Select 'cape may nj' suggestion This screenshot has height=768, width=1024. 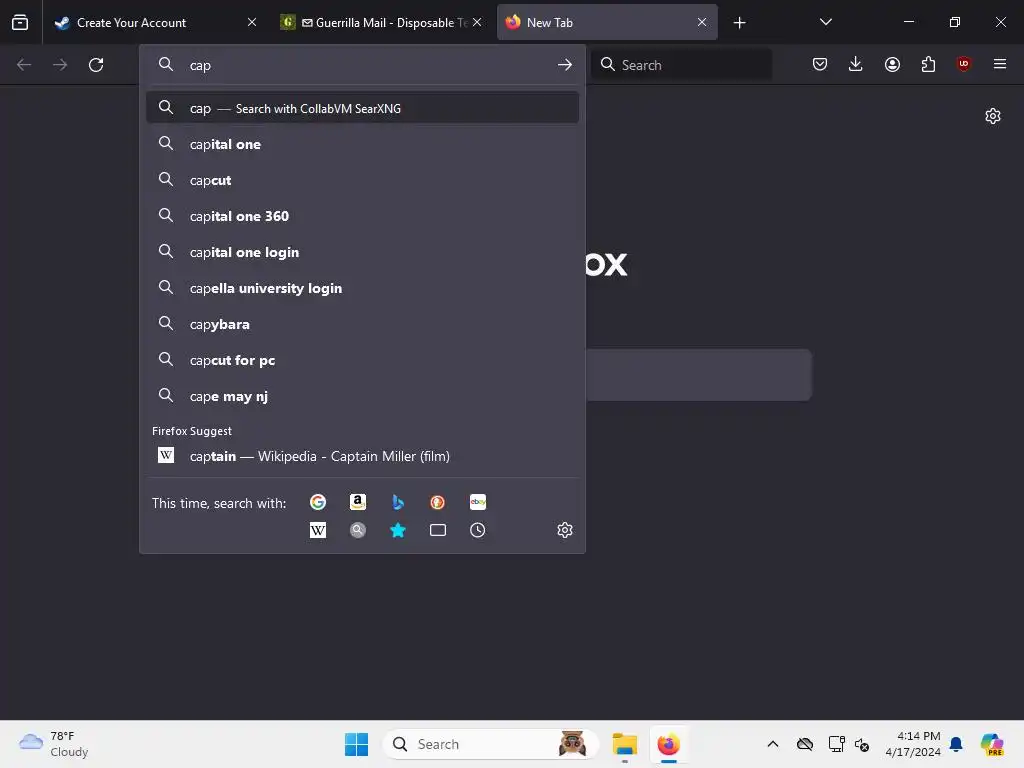coord(362,396)
